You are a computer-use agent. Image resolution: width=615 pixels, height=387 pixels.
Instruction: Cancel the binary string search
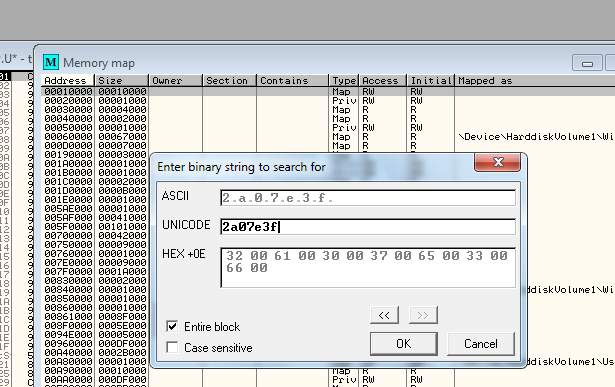[480, 344]
